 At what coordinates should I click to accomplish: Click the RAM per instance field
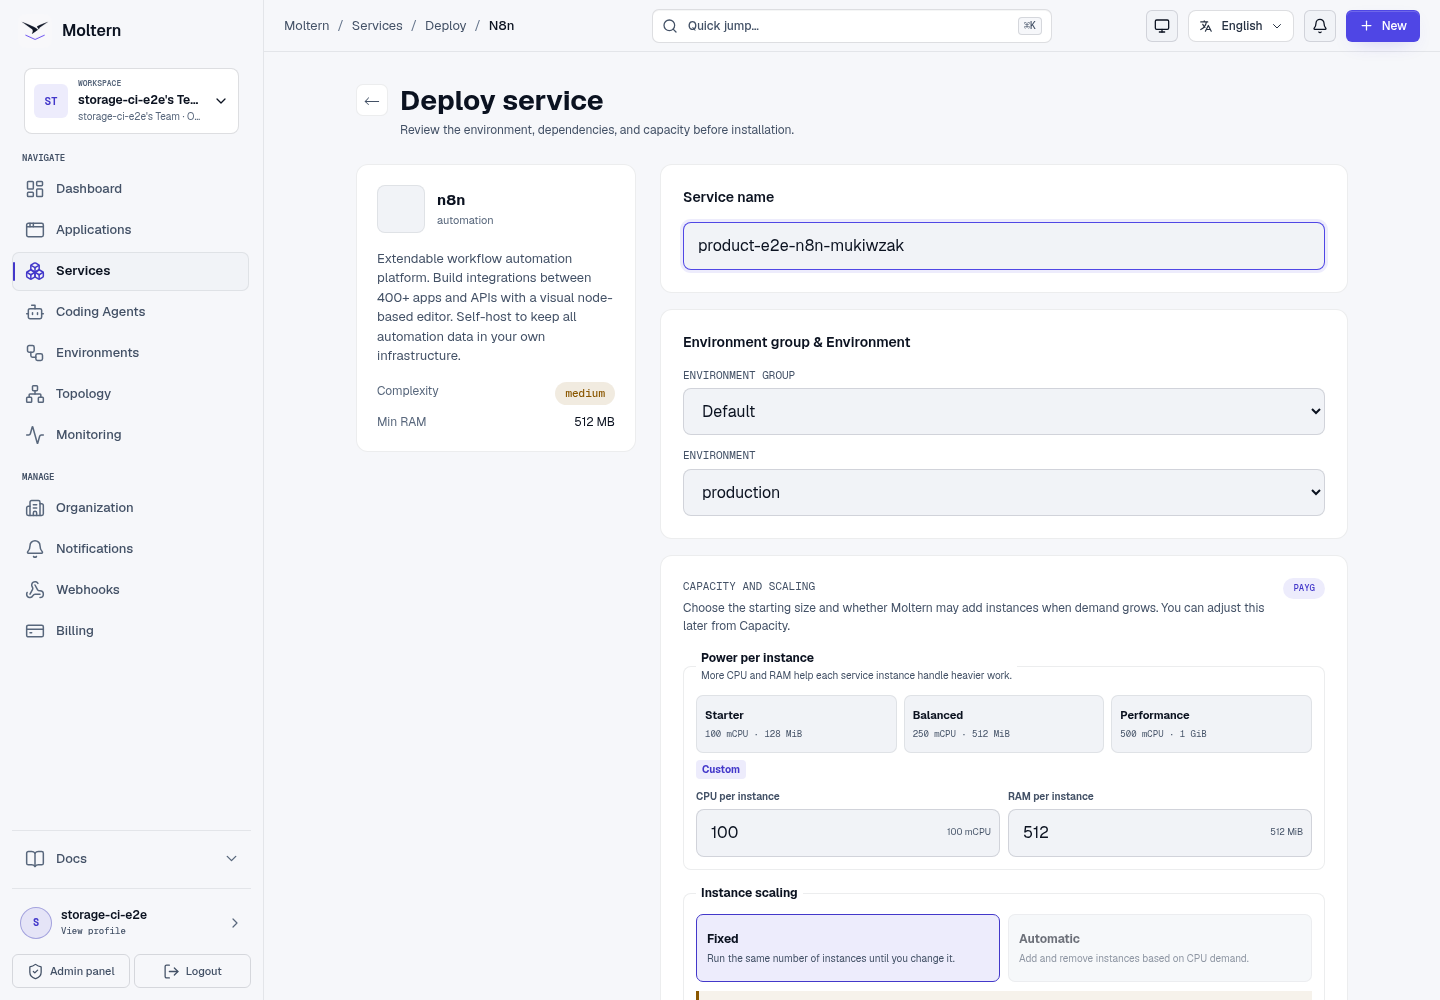coord(1160,833)
